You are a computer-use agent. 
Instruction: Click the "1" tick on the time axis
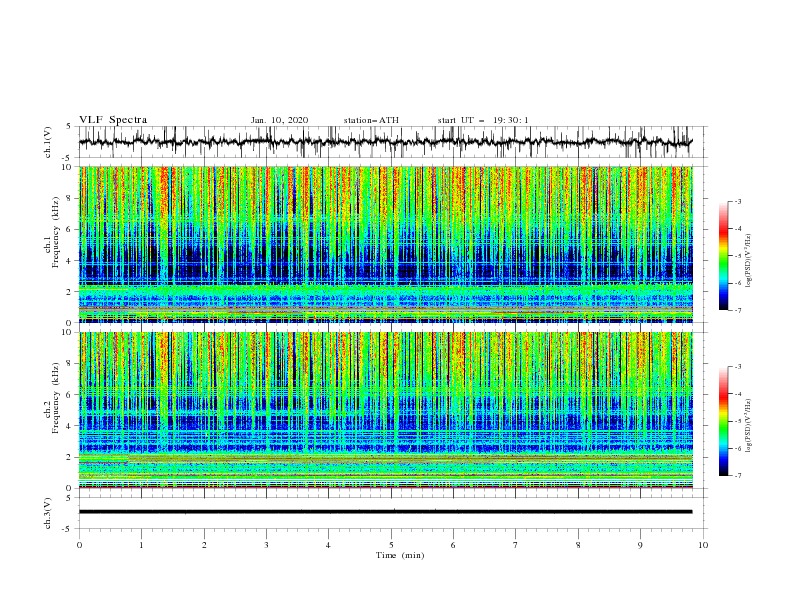click(x=141, y=545)
